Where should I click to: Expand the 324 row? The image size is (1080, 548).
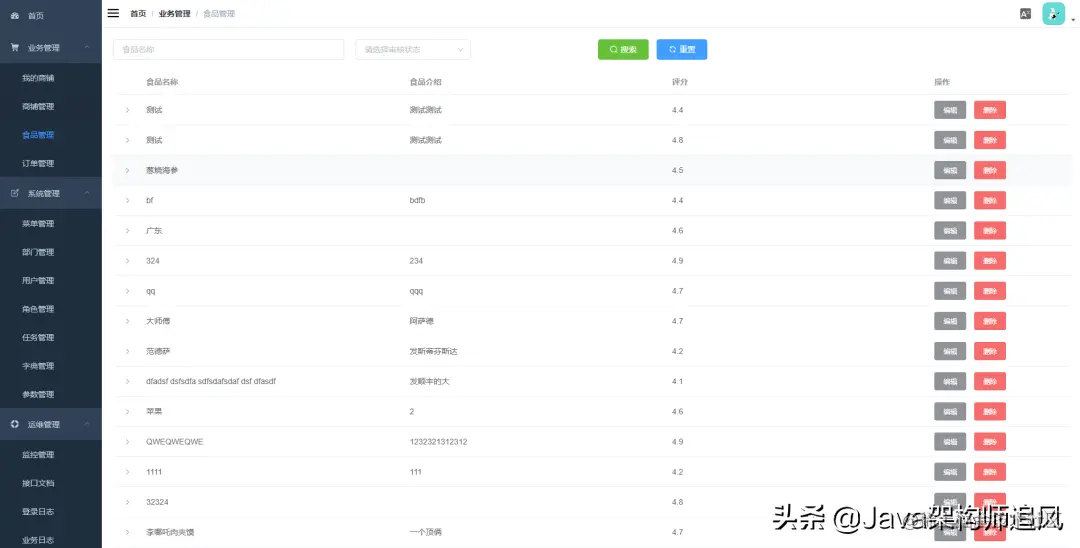(127, 261)
